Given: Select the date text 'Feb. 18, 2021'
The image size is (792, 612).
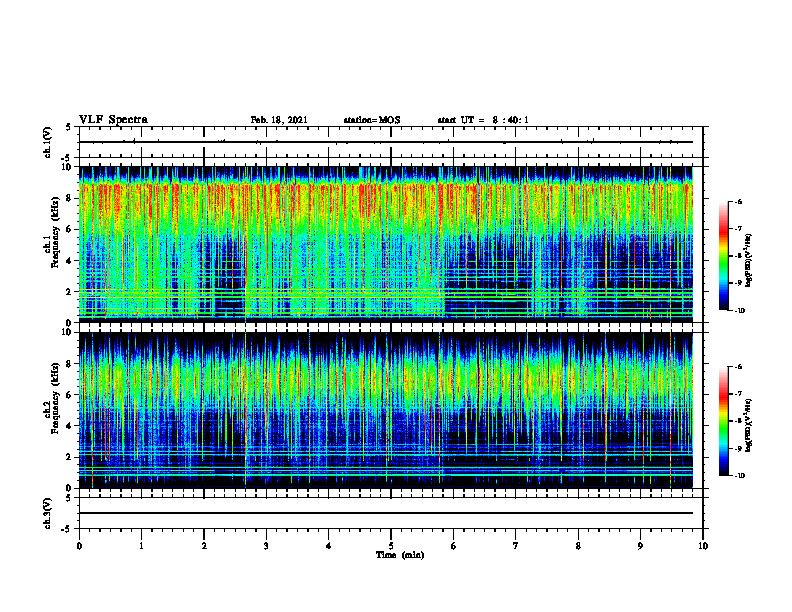Looking at the screenshot, I should click(x=279, y=120).
